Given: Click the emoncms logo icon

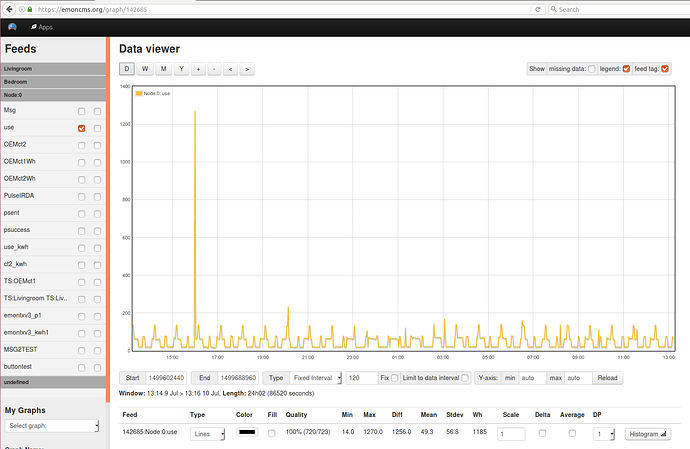Looking at the screenshot, I should click(12, 27).
